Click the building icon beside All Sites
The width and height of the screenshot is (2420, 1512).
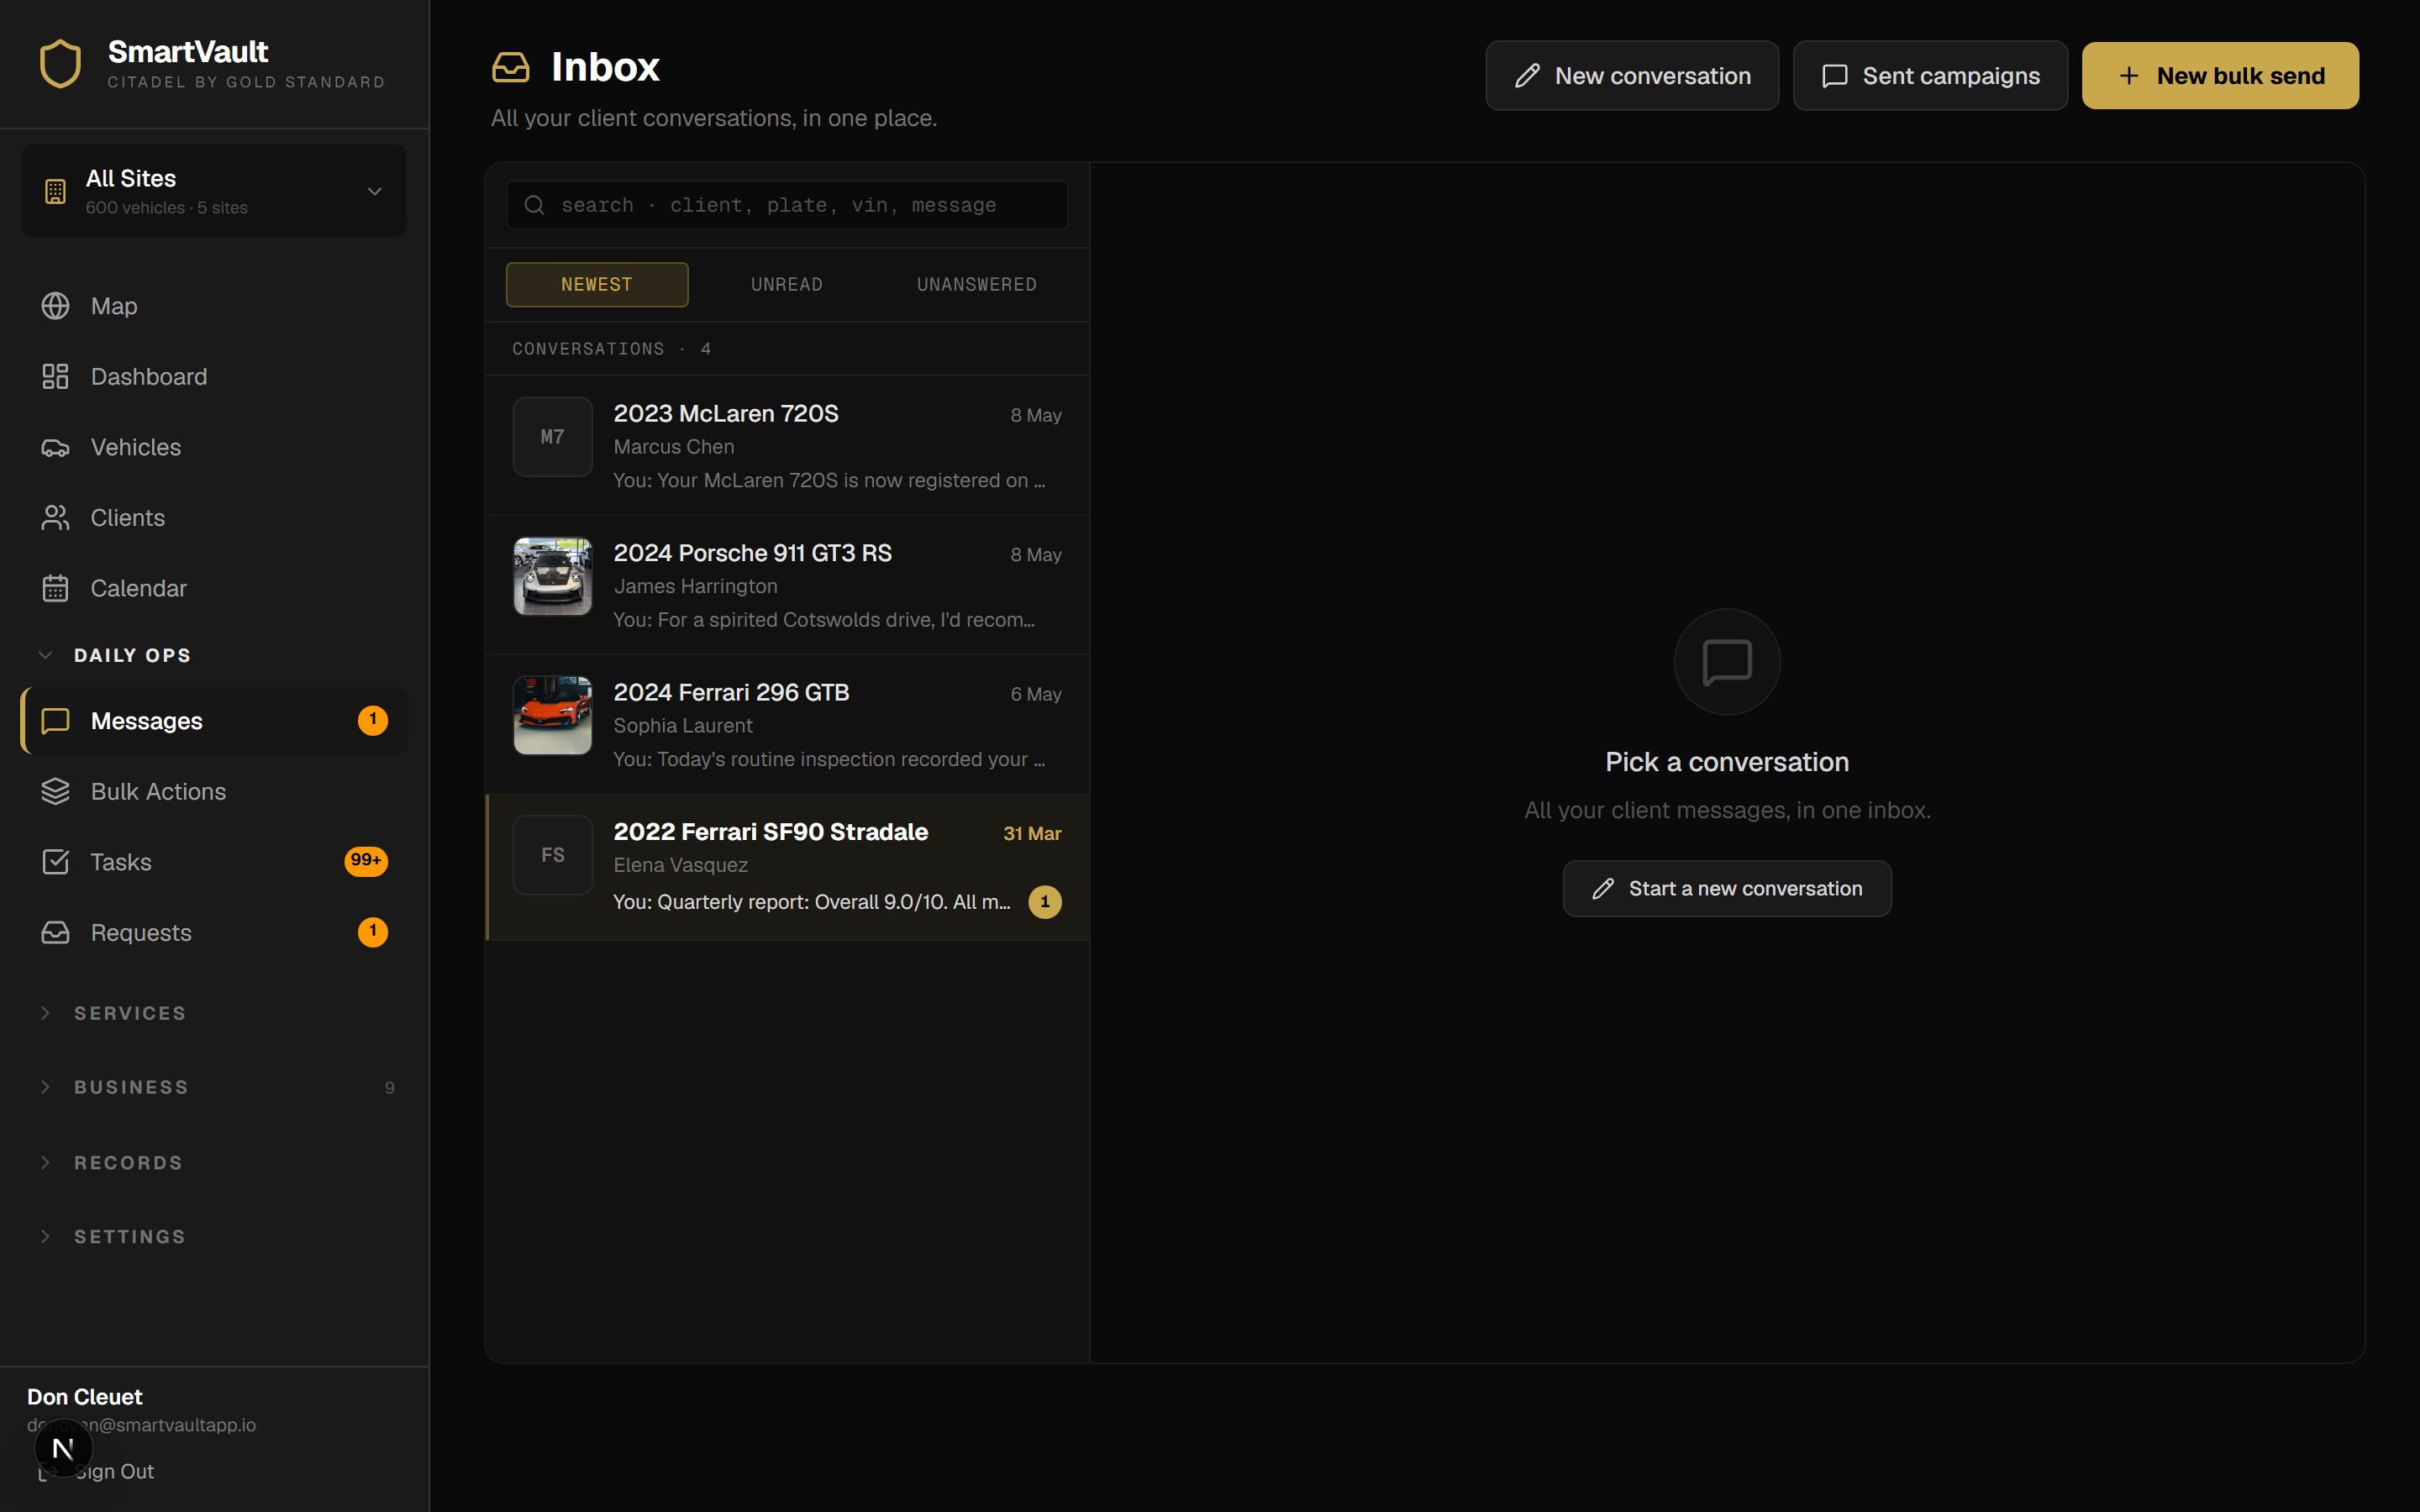point(55,191)
